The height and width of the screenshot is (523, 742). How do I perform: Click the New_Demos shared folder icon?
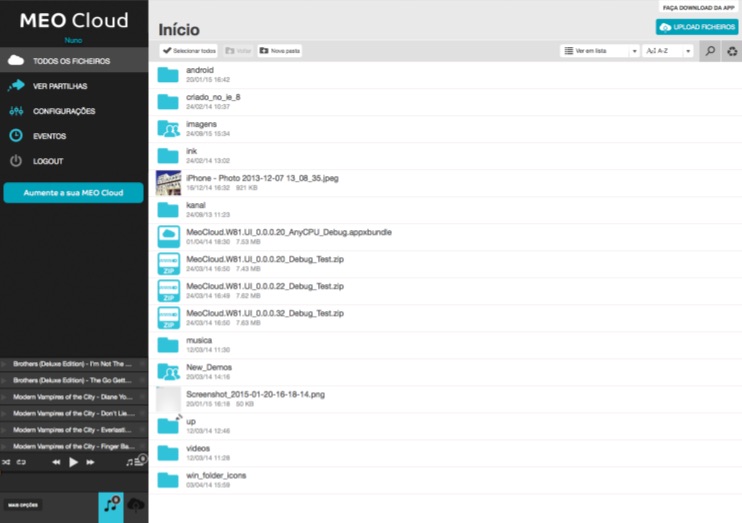coord(168,372)
